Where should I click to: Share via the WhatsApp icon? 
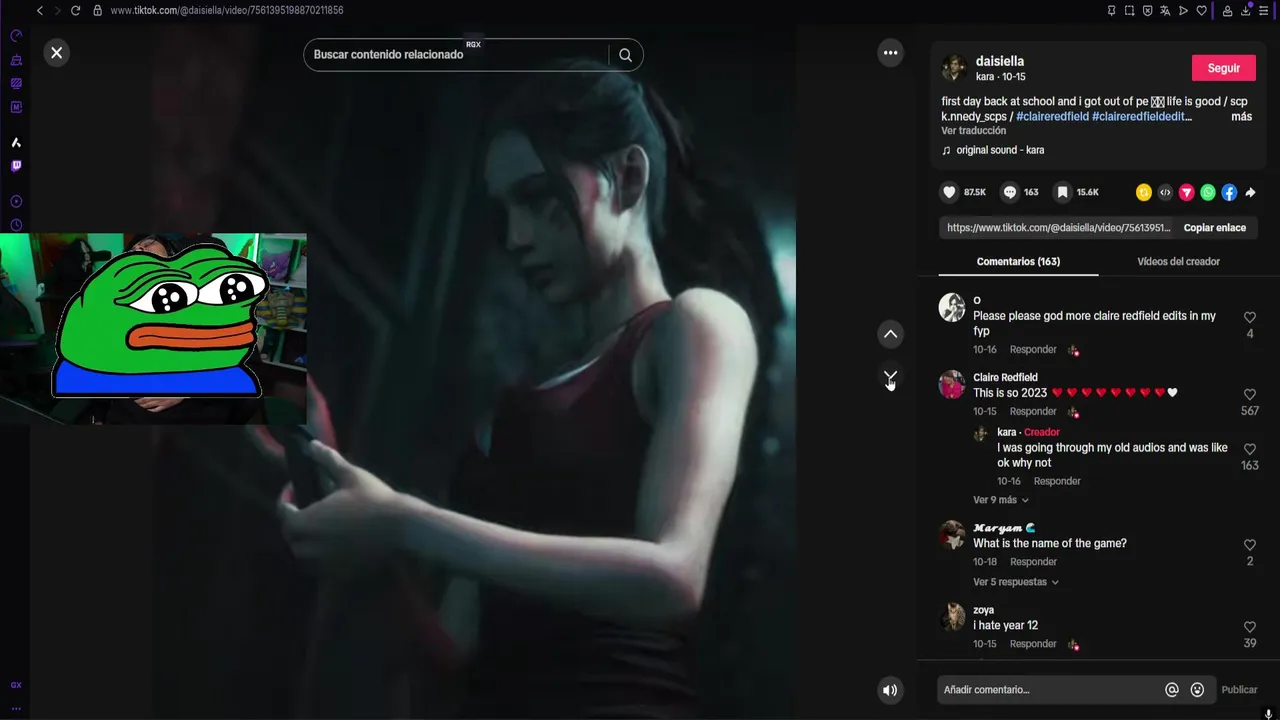1208,192
